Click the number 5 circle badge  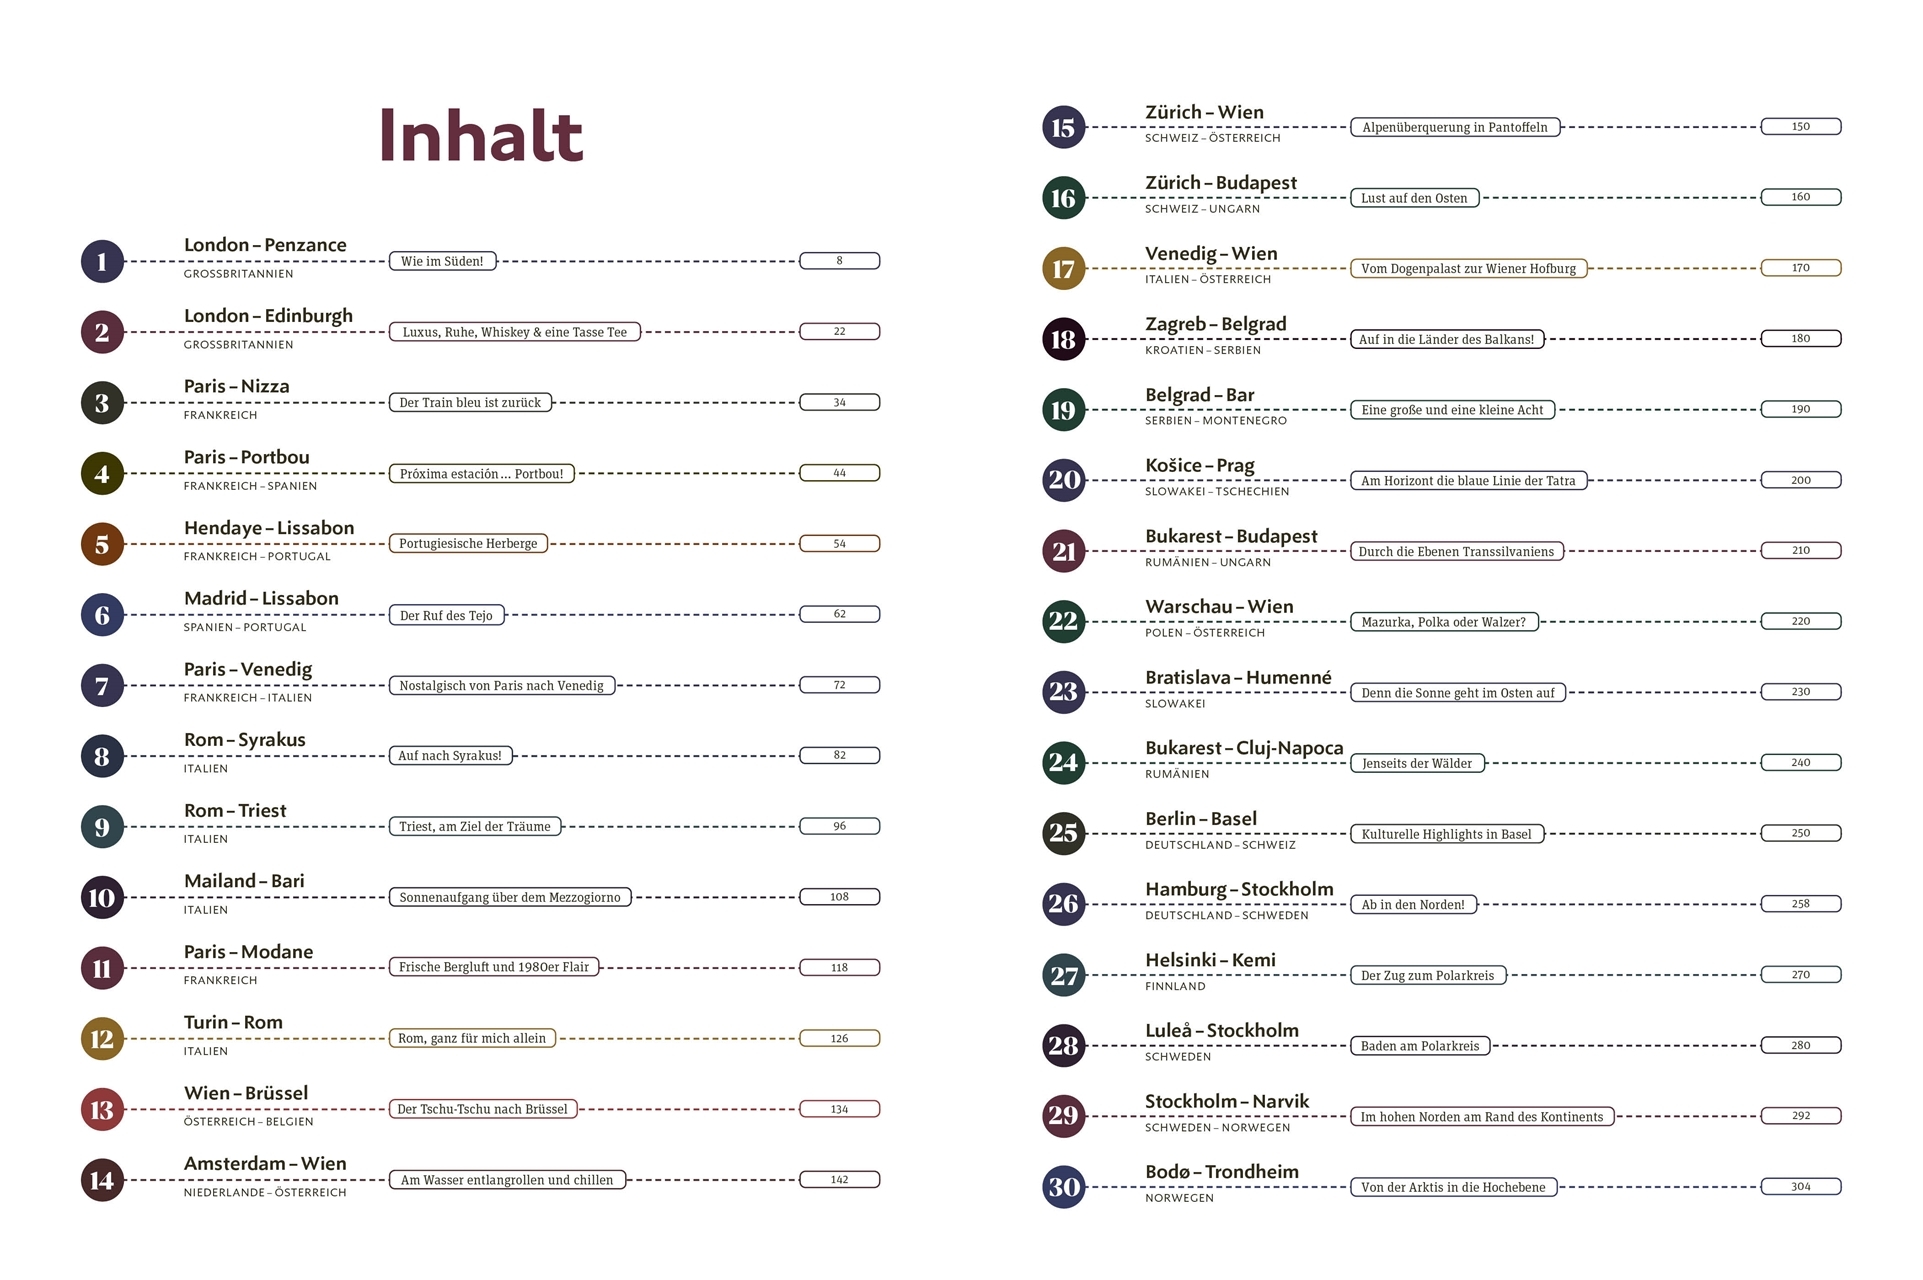click(x=102, y=545)
